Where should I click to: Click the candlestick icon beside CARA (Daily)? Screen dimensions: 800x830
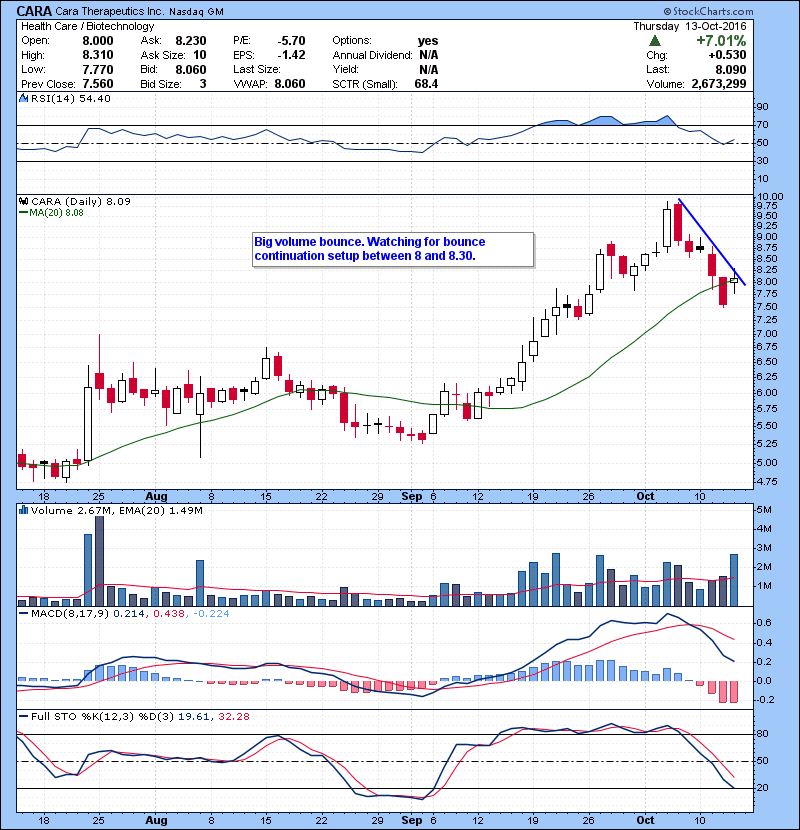23,201
